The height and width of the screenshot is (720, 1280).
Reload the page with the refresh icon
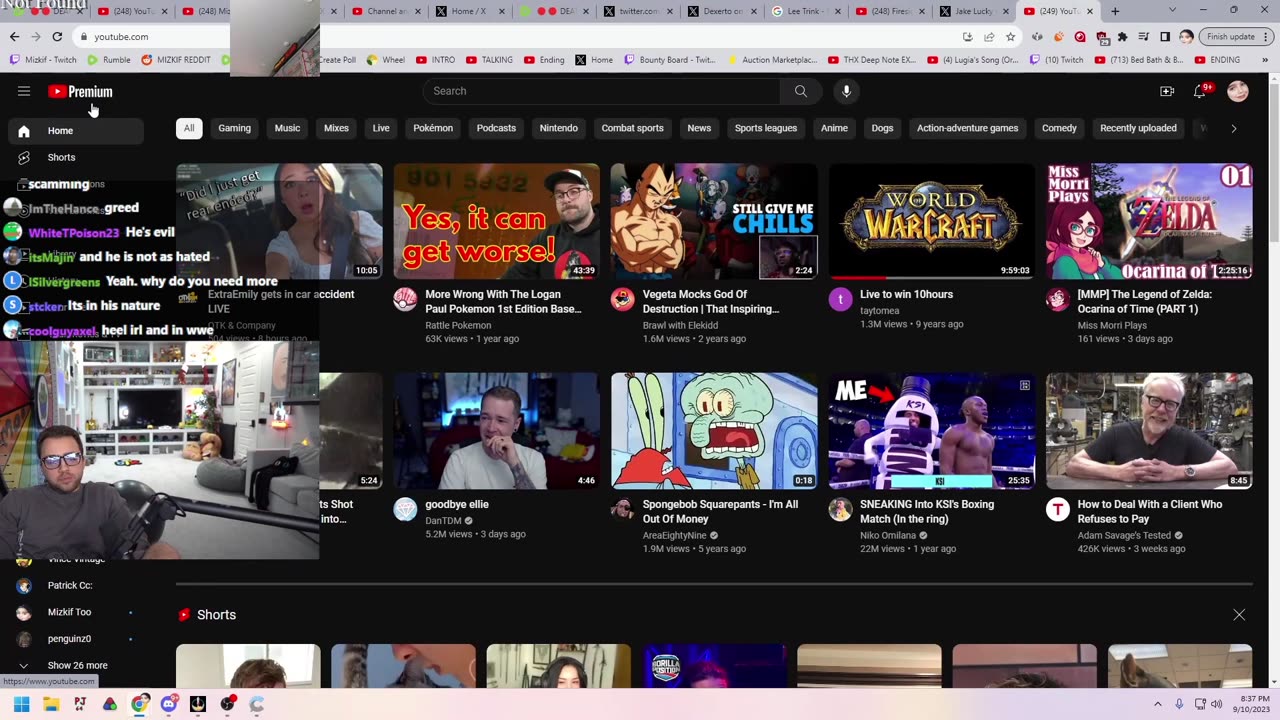coord(57,36)
